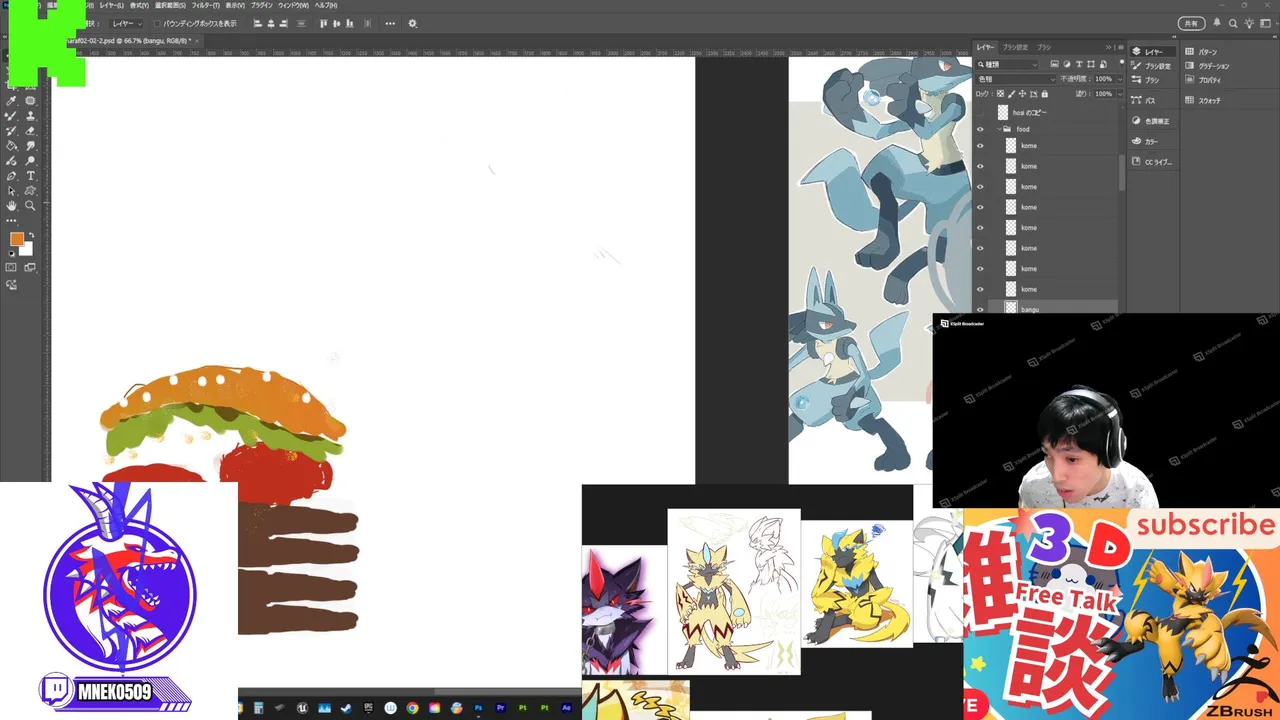Lock image pixels brush icon
This screenshot has height=720, width=1280.
[1011, 94]
